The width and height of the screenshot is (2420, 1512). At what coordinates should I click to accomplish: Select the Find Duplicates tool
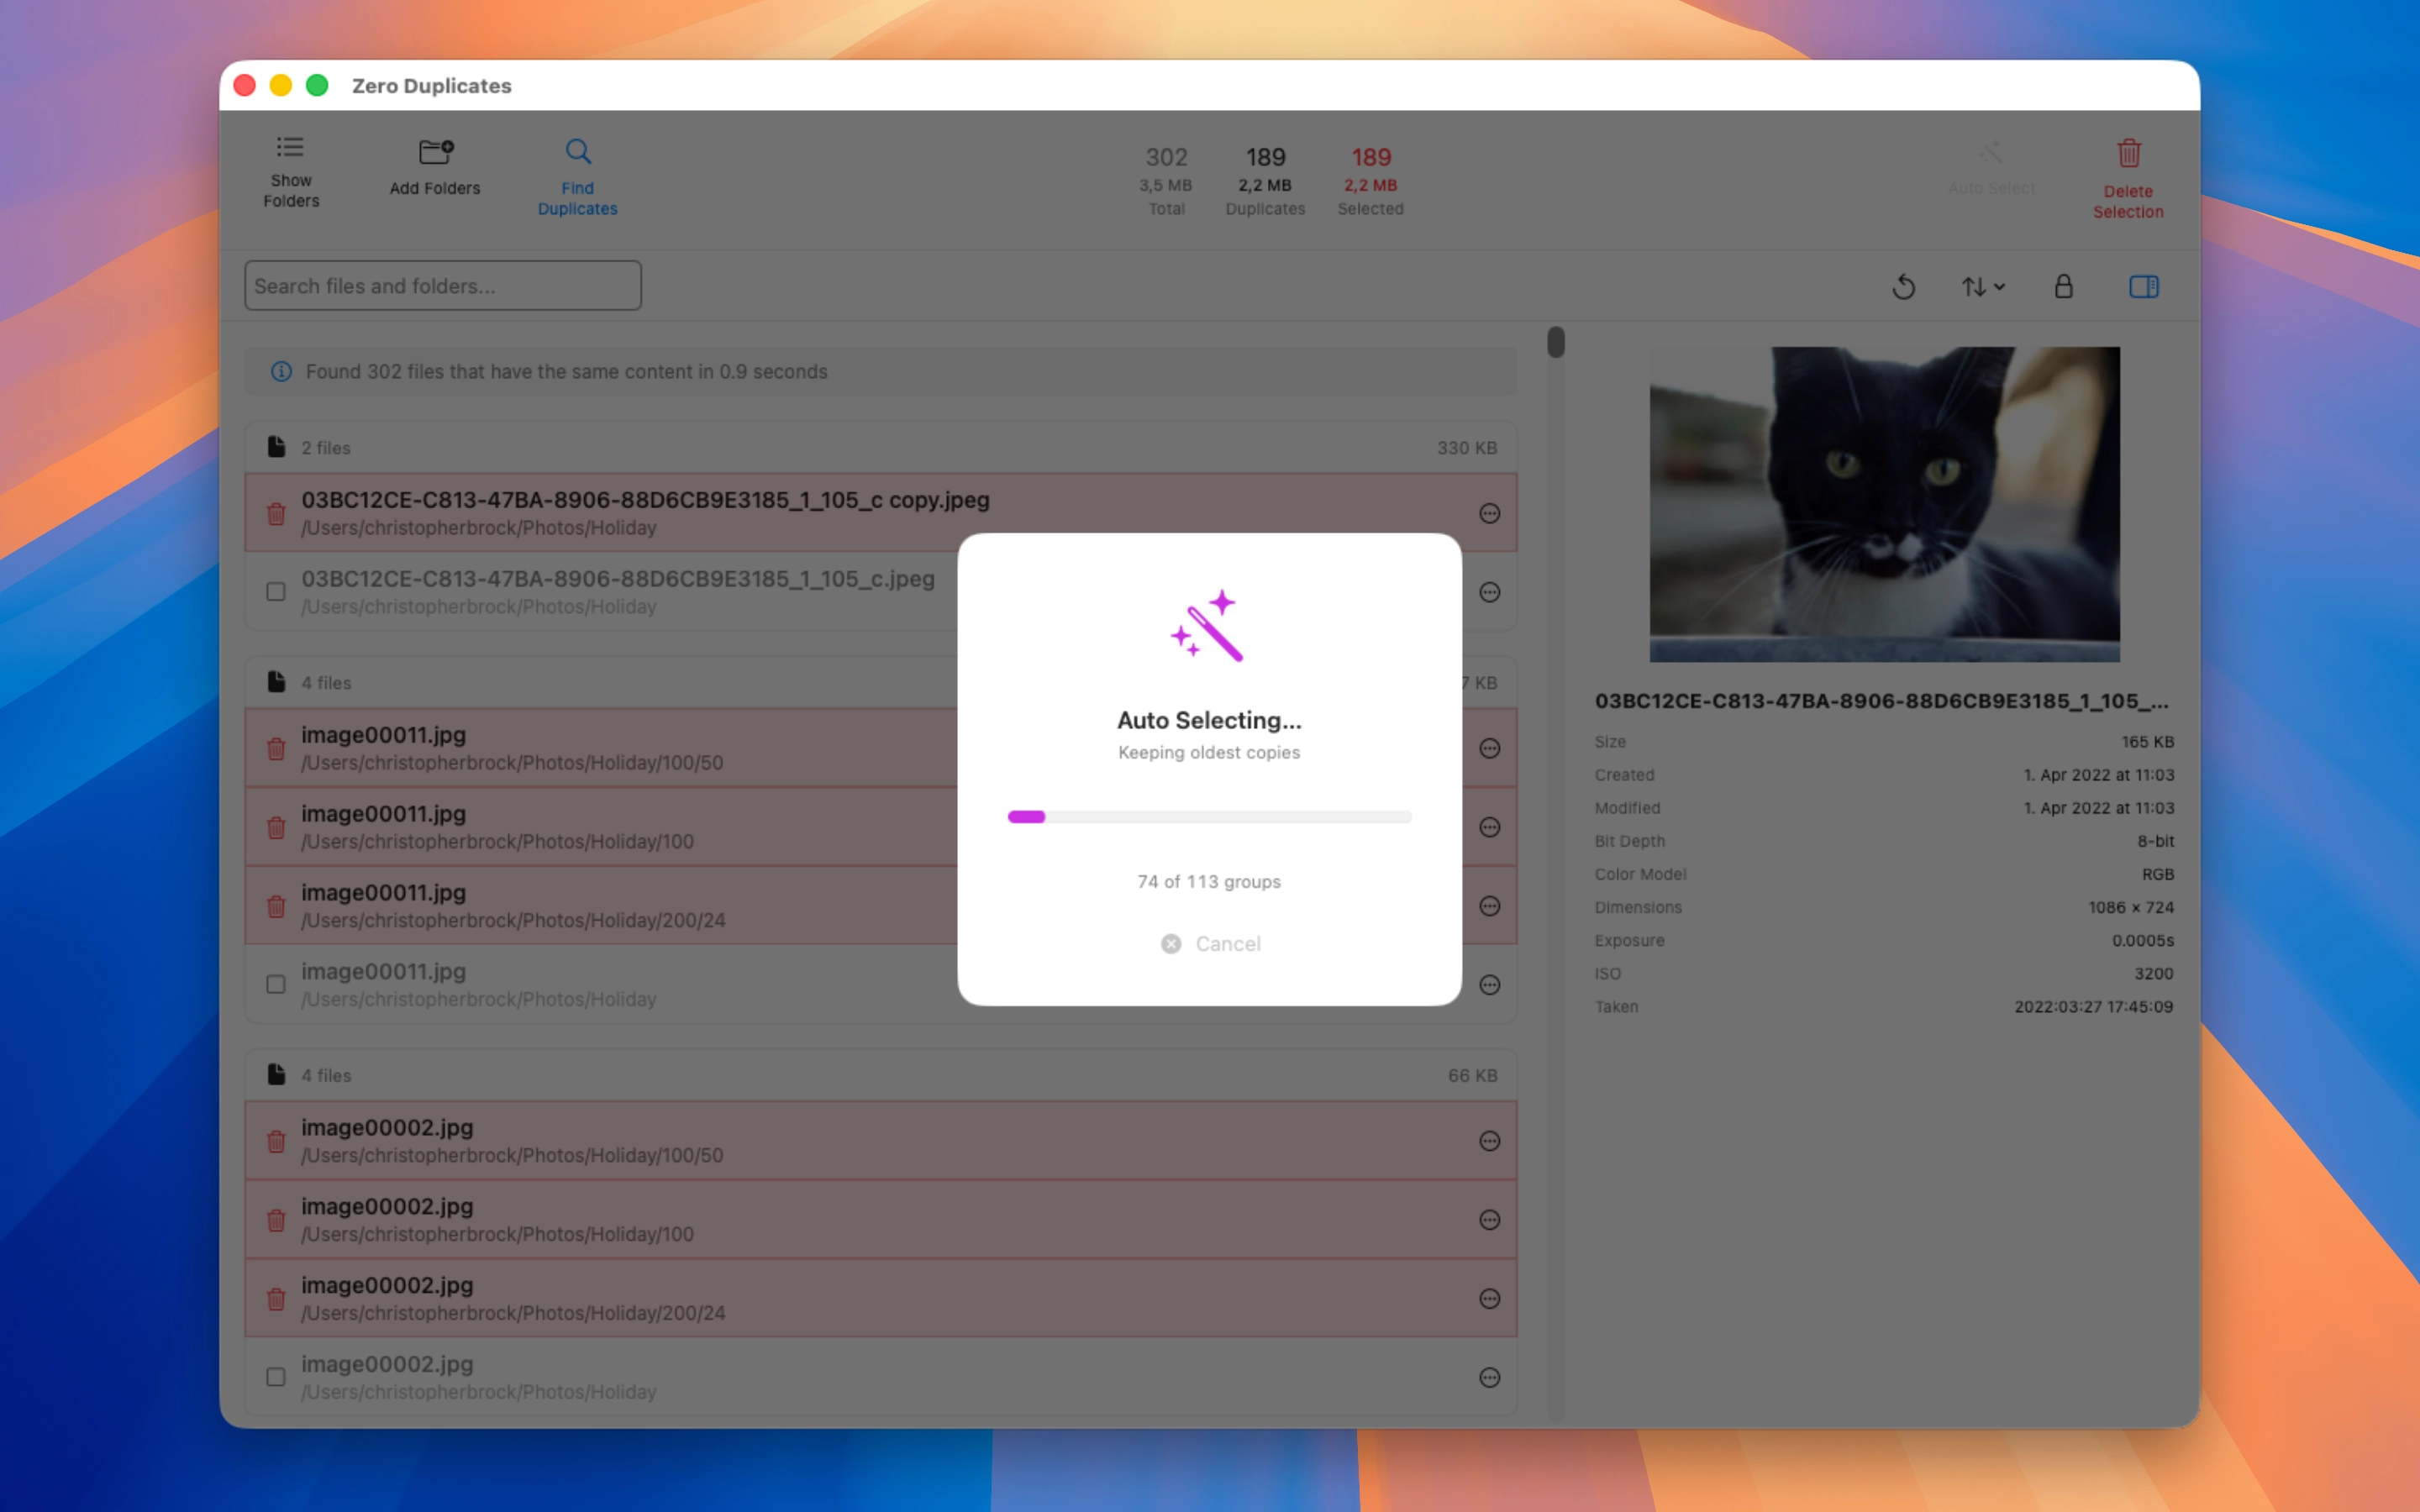tap(577, 176)
